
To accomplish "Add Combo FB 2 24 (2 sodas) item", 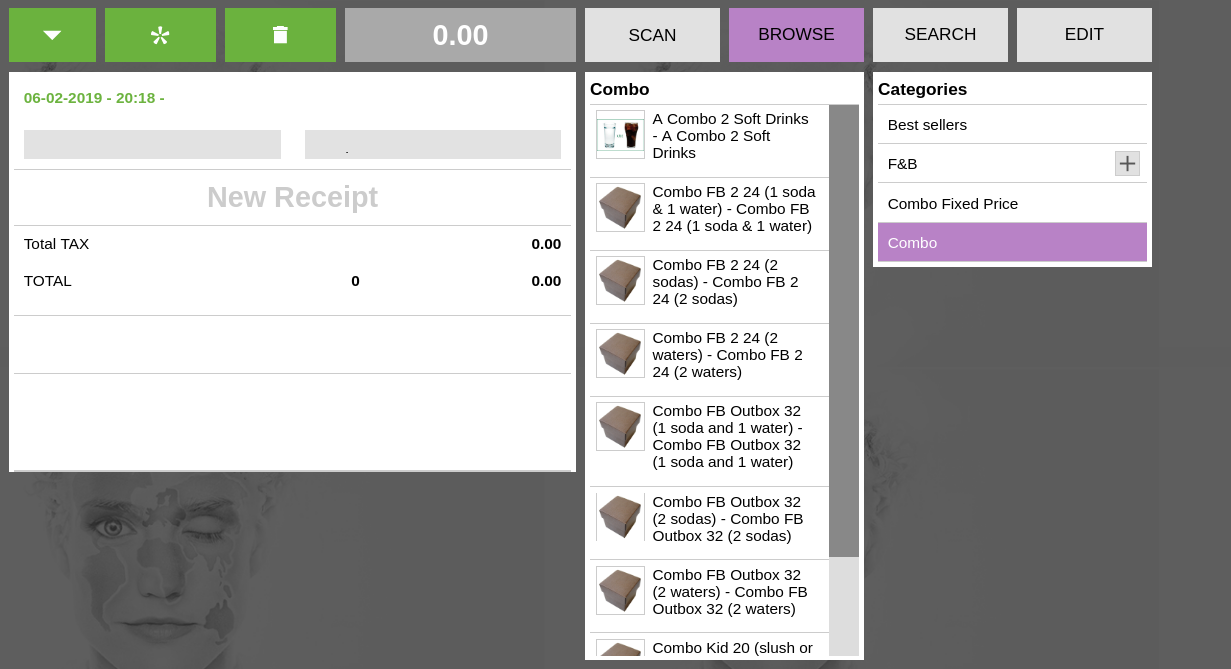I will [709, 287].
